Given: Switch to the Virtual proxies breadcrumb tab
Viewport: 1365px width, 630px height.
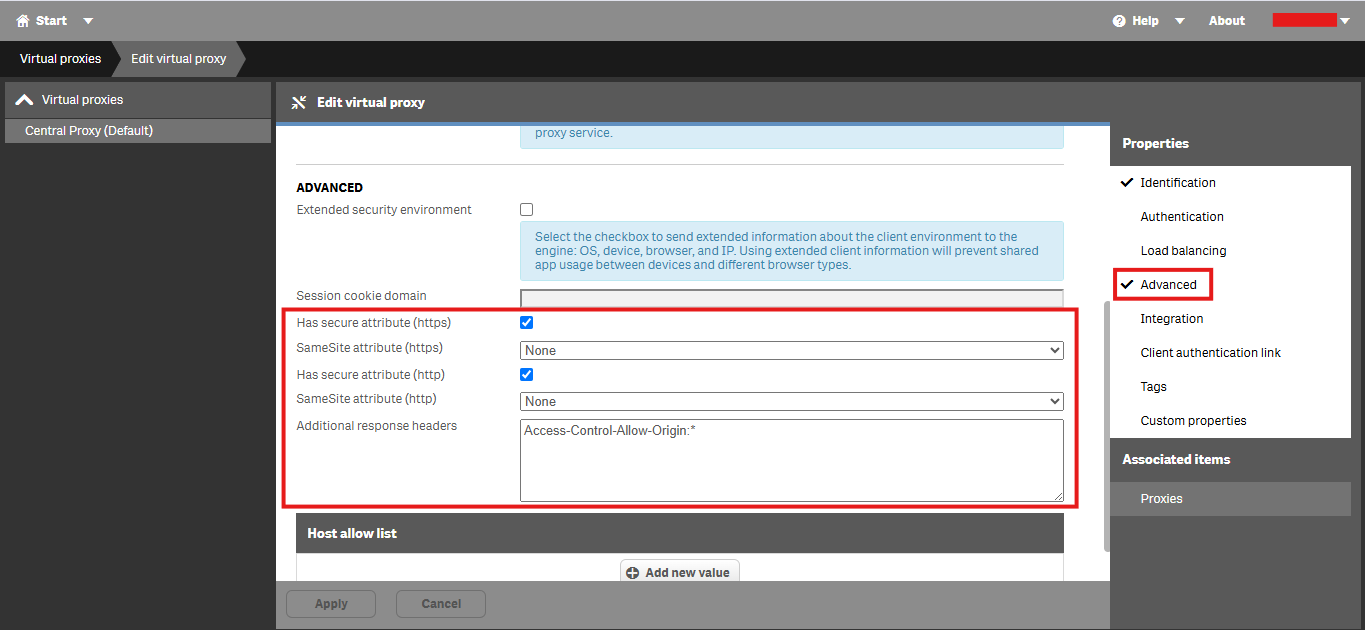Looking at the screenshot, I should tap(58, 58).
